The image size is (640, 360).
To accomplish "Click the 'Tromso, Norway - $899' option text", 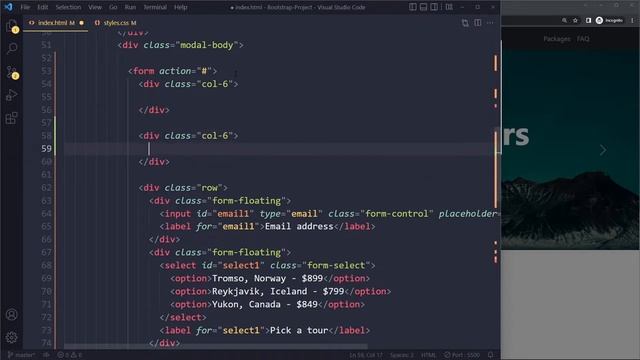I will [267, 278].
